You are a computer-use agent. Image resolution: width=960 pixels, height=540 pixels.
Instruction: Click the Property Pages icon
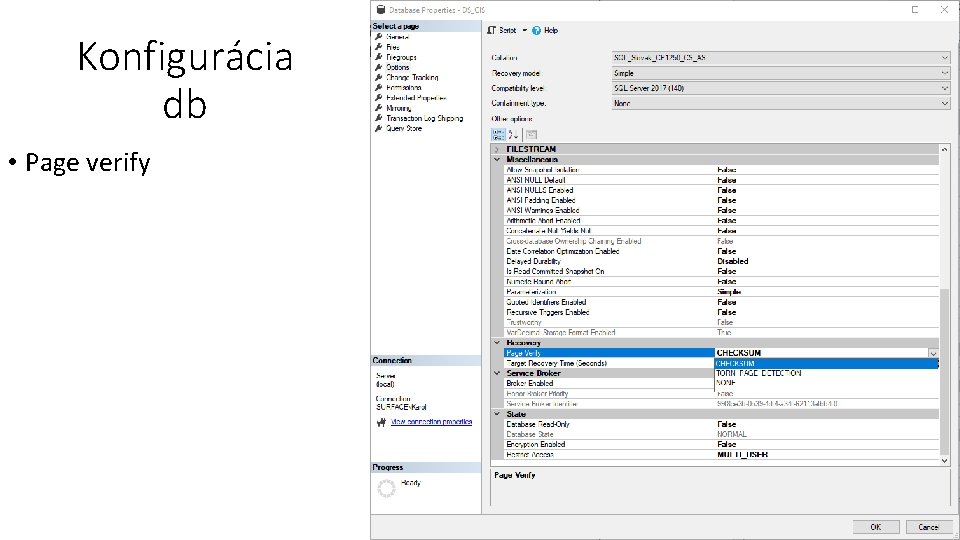pyautogui.click(x=531, y=135)
